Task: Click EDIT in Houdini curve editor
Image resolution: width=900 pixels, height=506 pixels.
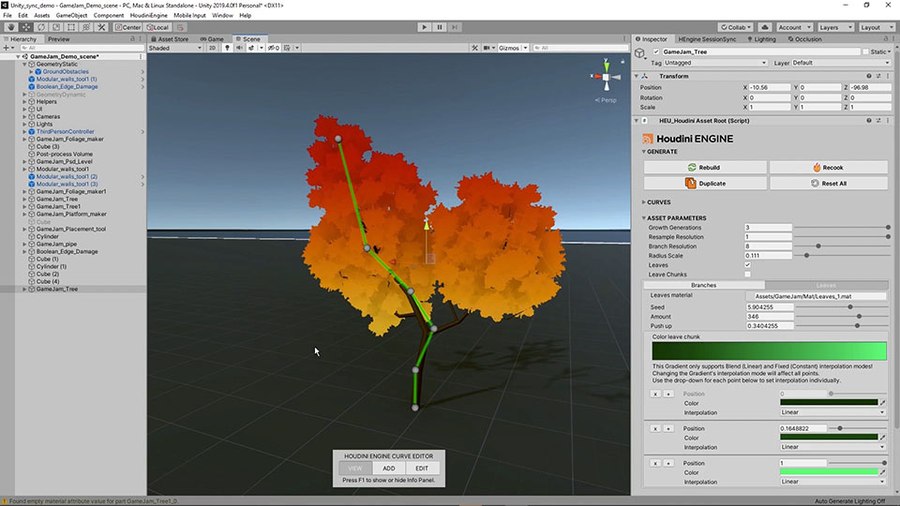Action: pyautogui.click(x=422, y=468)
